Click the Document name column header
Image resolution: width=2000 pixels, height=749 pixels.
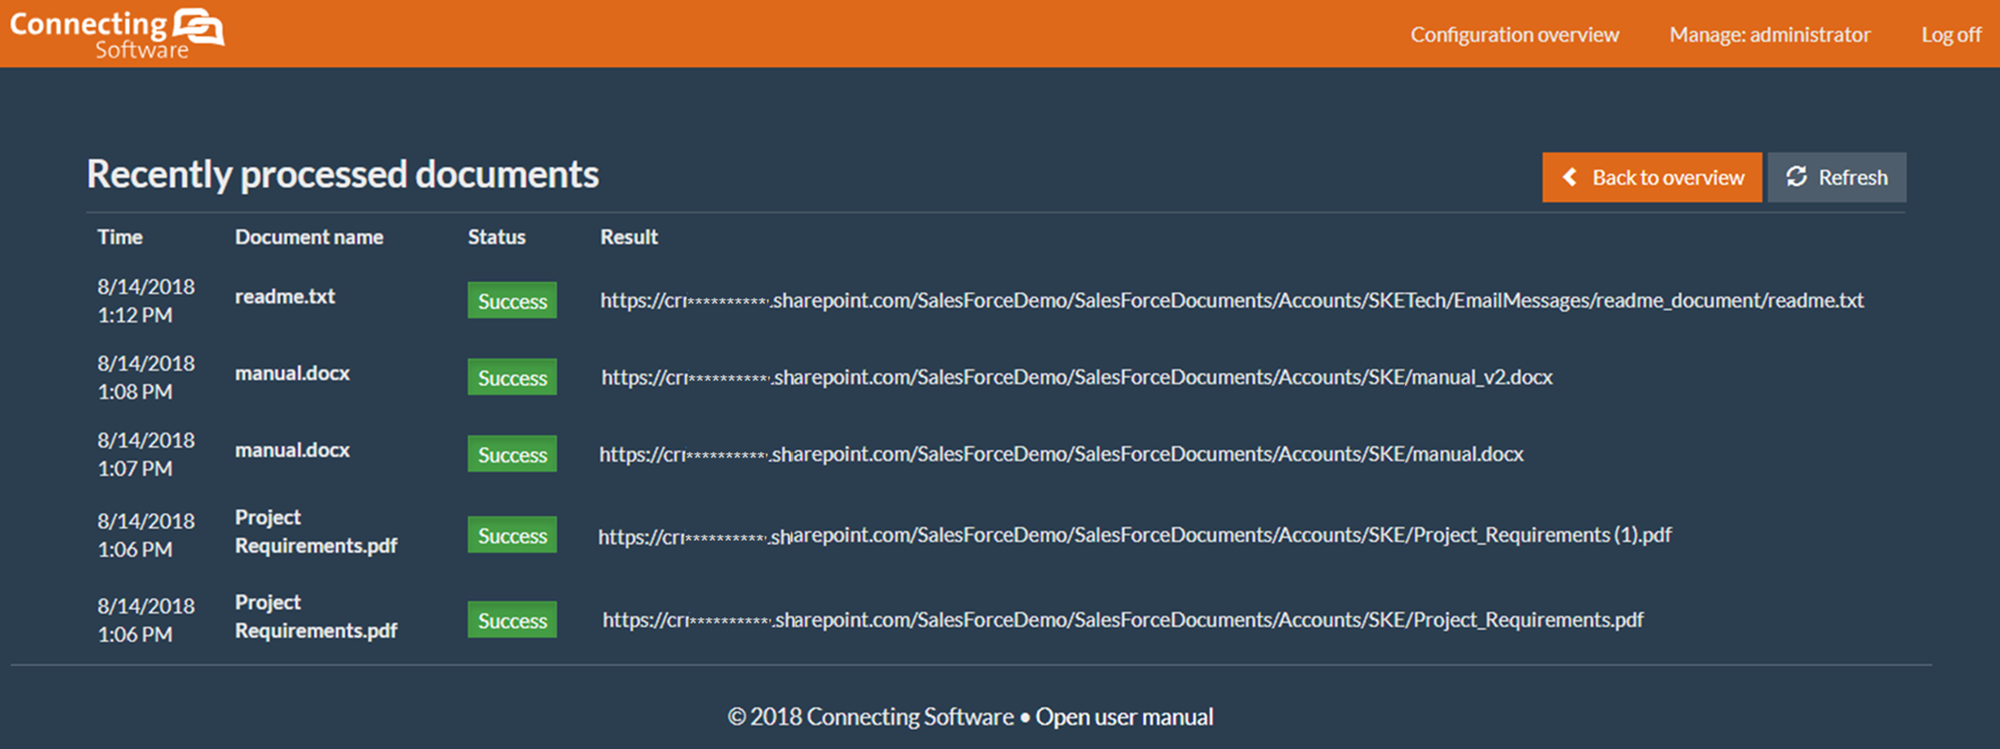tap(309, 237)
